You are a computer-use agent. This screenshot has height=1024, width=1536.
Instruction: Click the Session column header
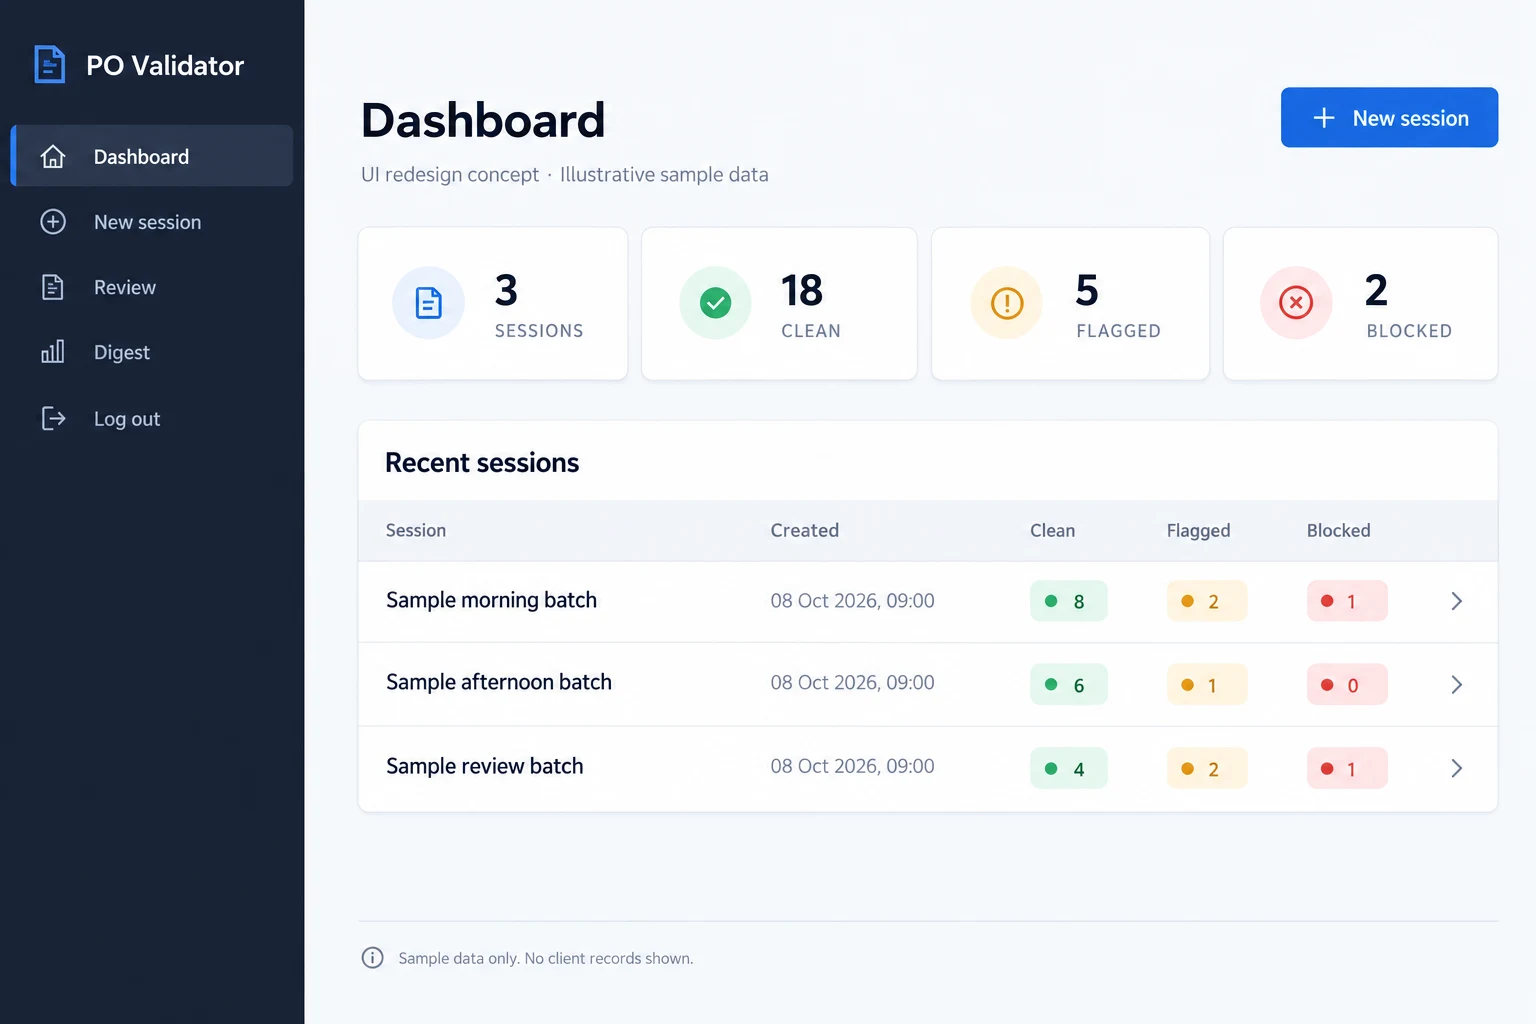[416, 530]
